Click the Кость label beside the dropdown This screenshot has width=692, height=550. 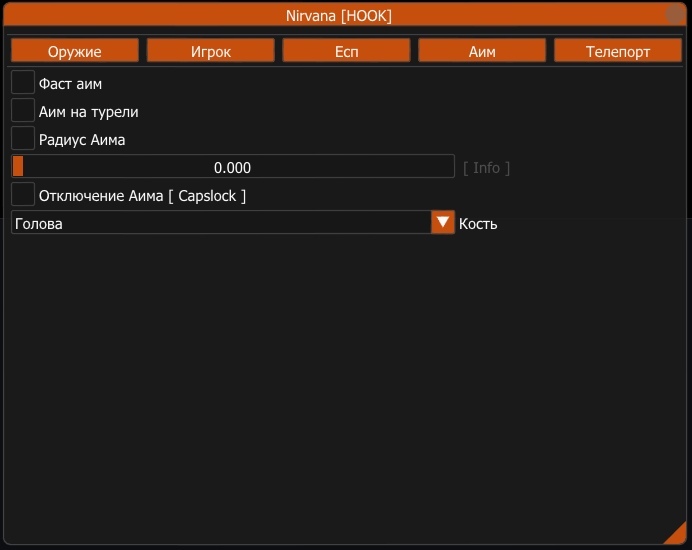coord(478,224)
